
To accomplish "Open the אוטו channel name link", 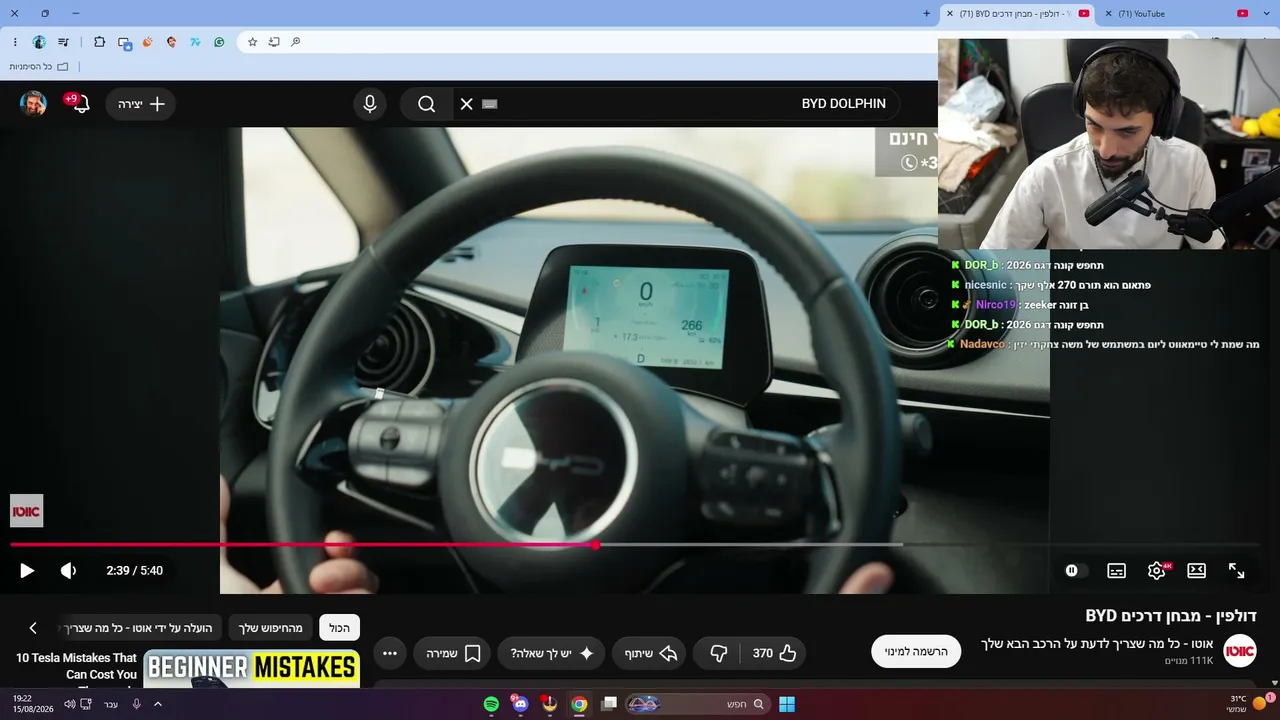I will [x=1097, y=643].
